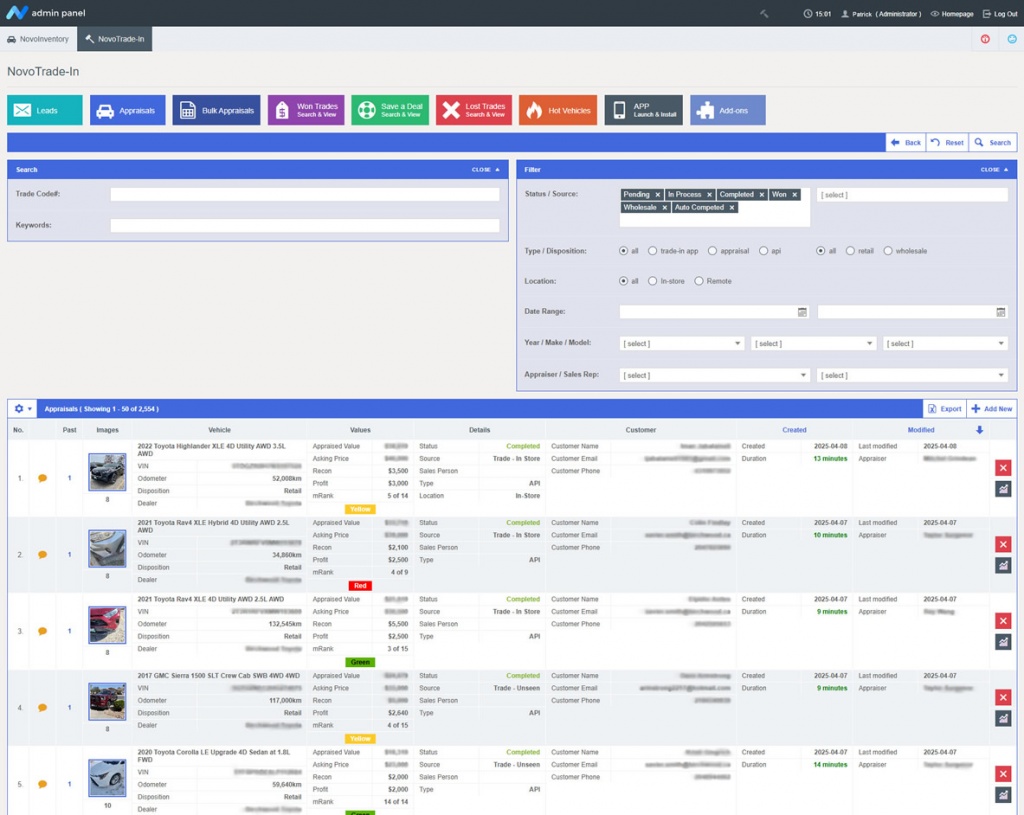
Task: Open the 2021 Rav4 XLE red car thumbnail
Action: coord(107,624)
